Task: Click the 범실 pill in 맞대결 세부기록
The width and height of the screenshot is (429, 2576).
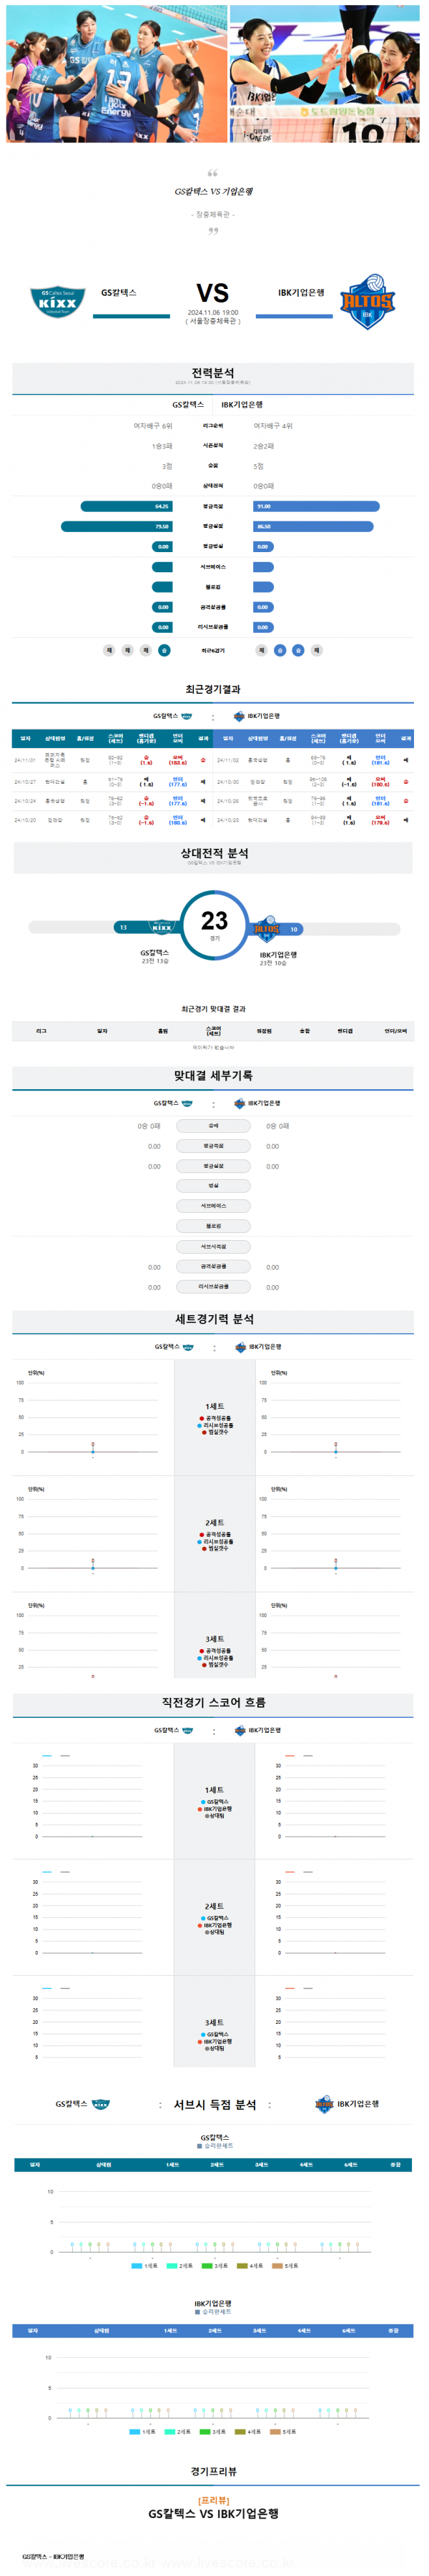Action: (213, 1186)
